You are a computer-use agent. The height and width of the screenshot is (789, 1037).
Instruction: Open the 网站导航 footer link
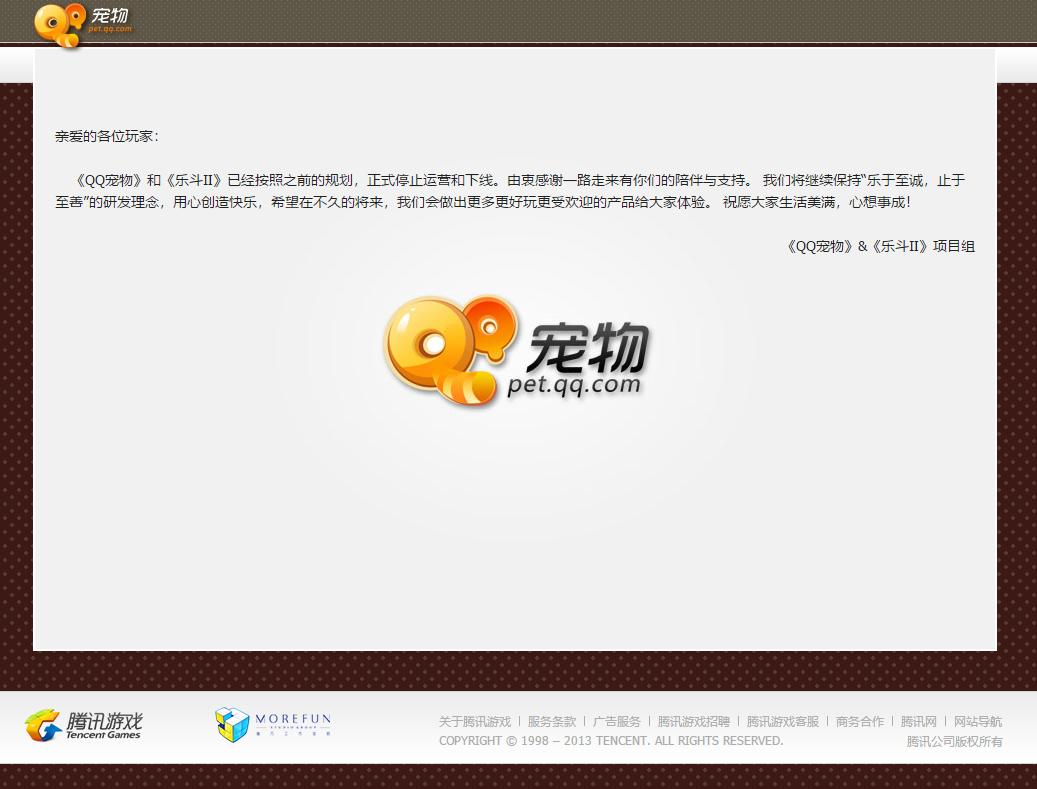[x=977, y=722]
